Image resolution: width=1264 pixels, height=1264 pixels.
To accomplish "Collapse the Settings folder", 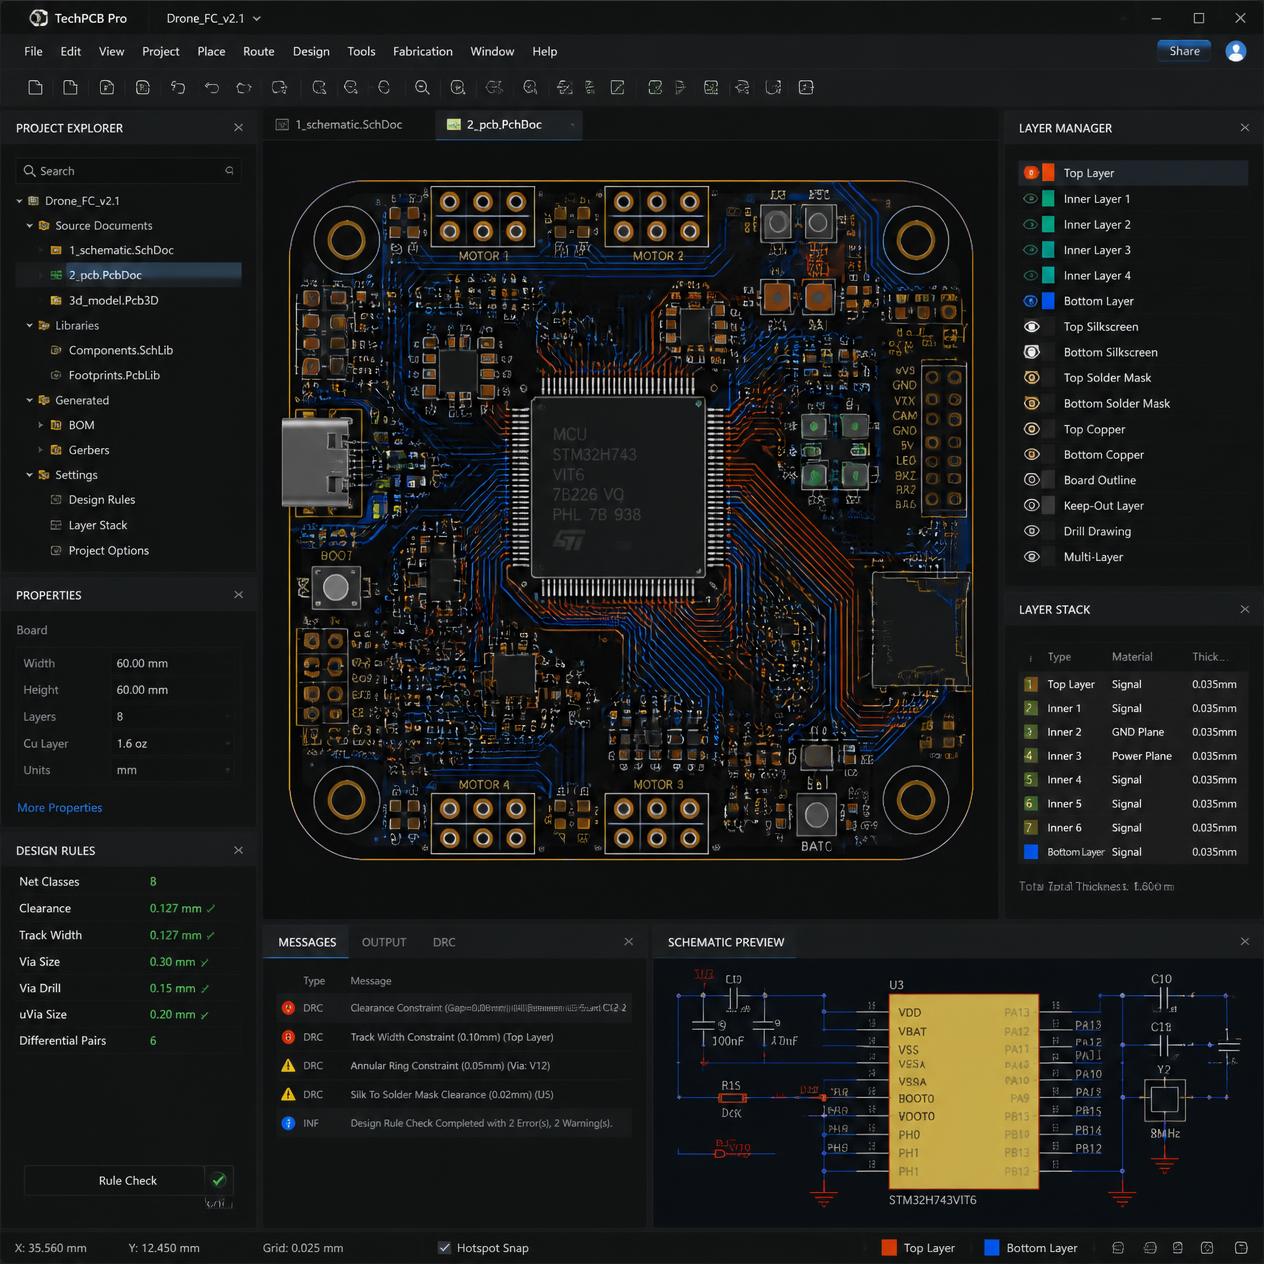I will click(29, 475).
